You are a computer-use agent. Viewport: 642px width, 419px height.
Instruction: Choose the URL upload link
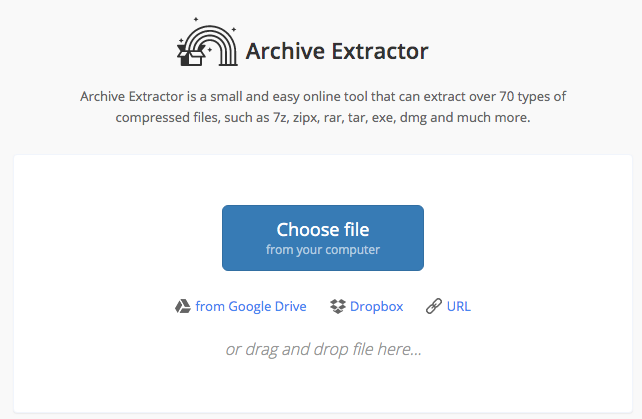click(458, 306)
